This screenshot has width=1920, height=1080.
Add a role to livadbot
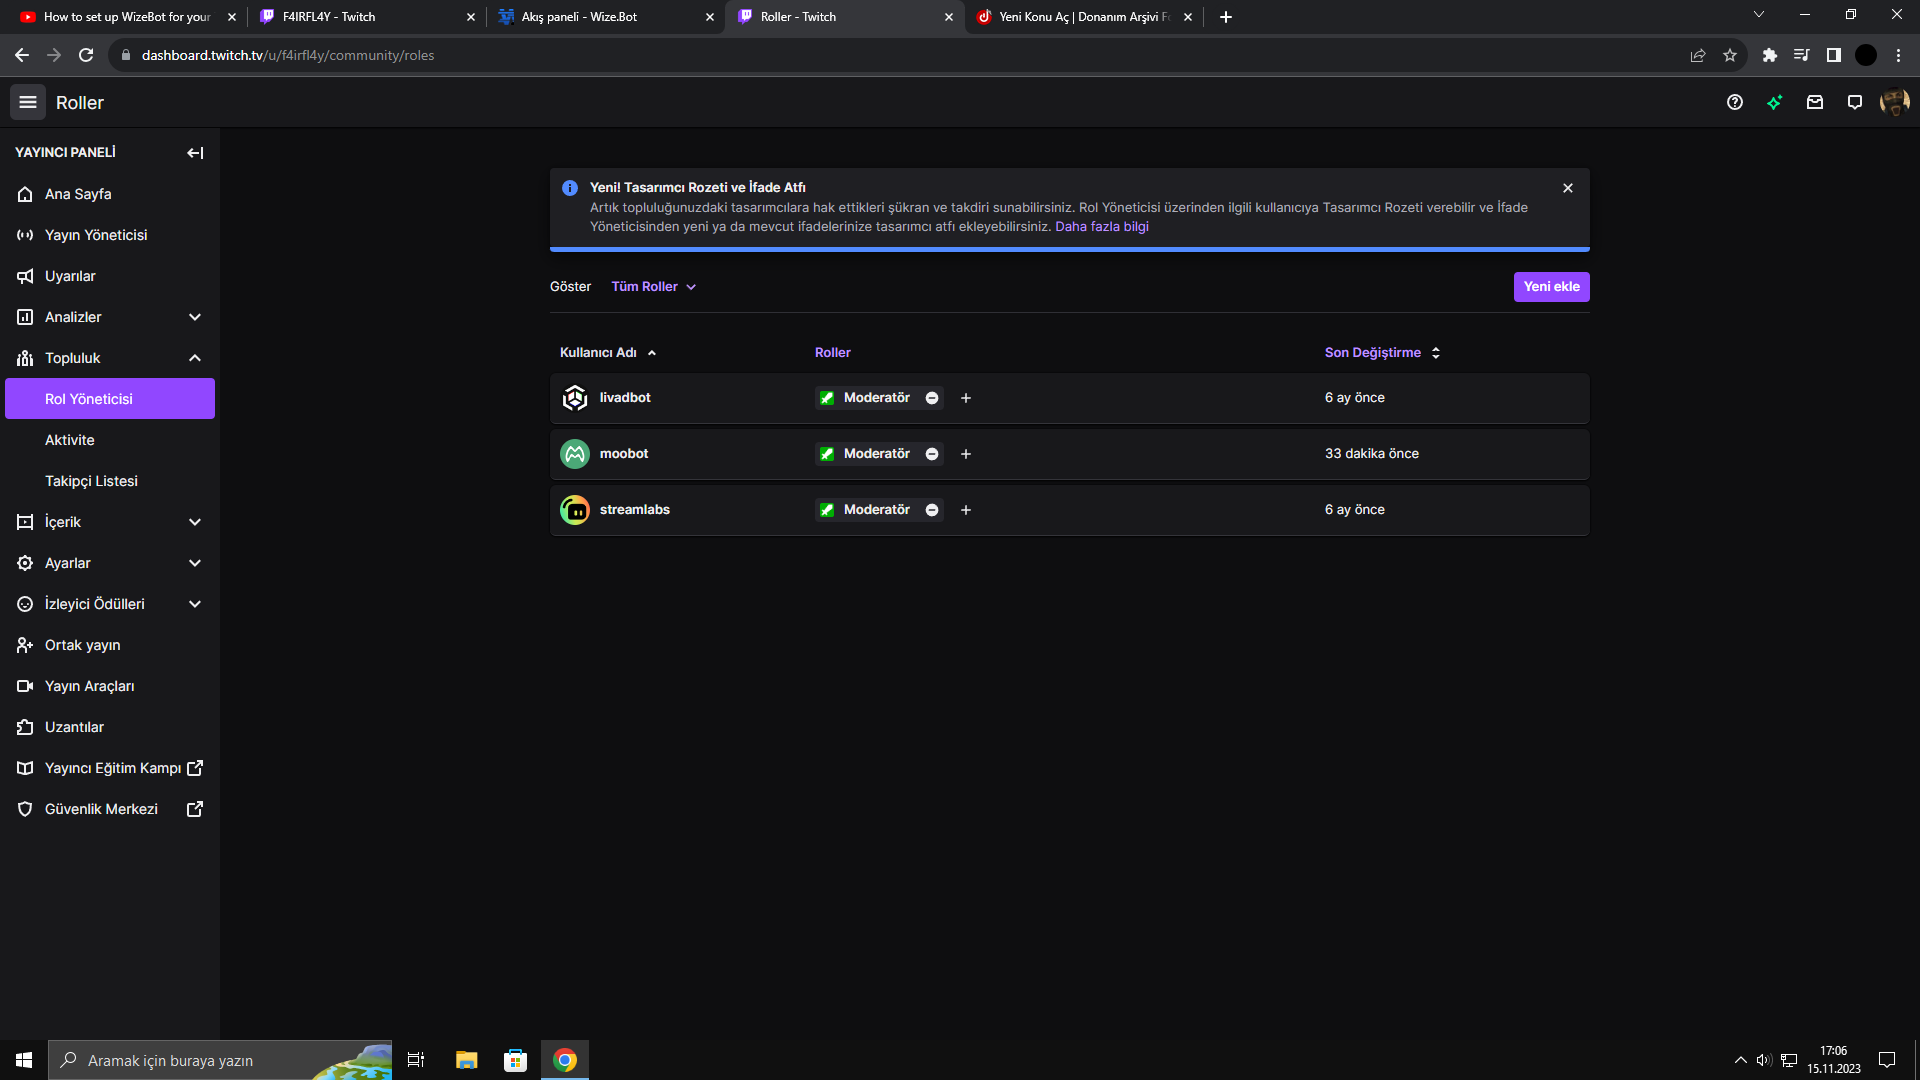[966, 398]
